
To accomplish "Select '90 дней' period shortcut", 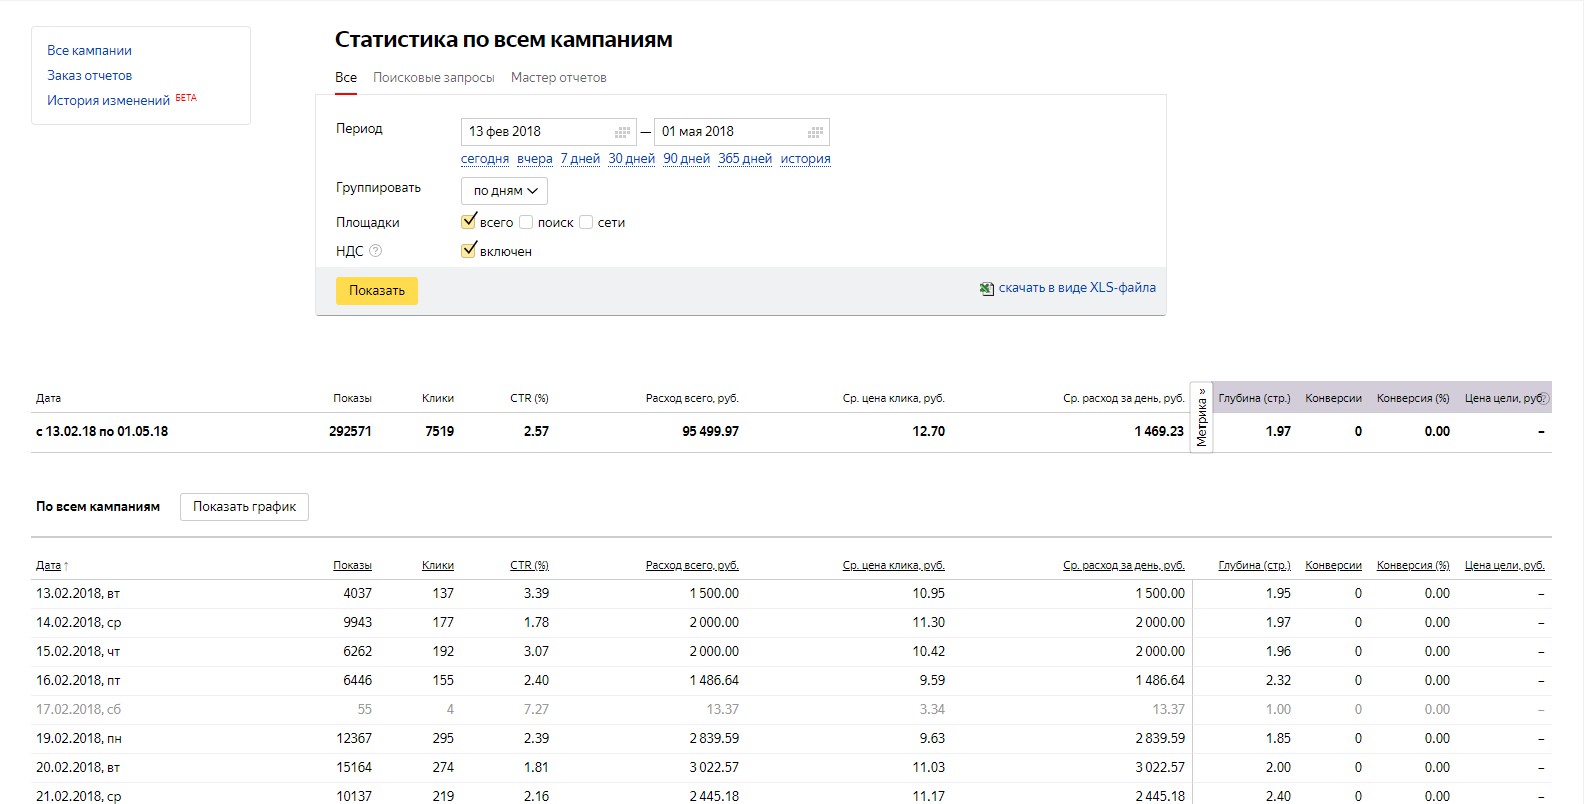I will [x=686, y=158].
